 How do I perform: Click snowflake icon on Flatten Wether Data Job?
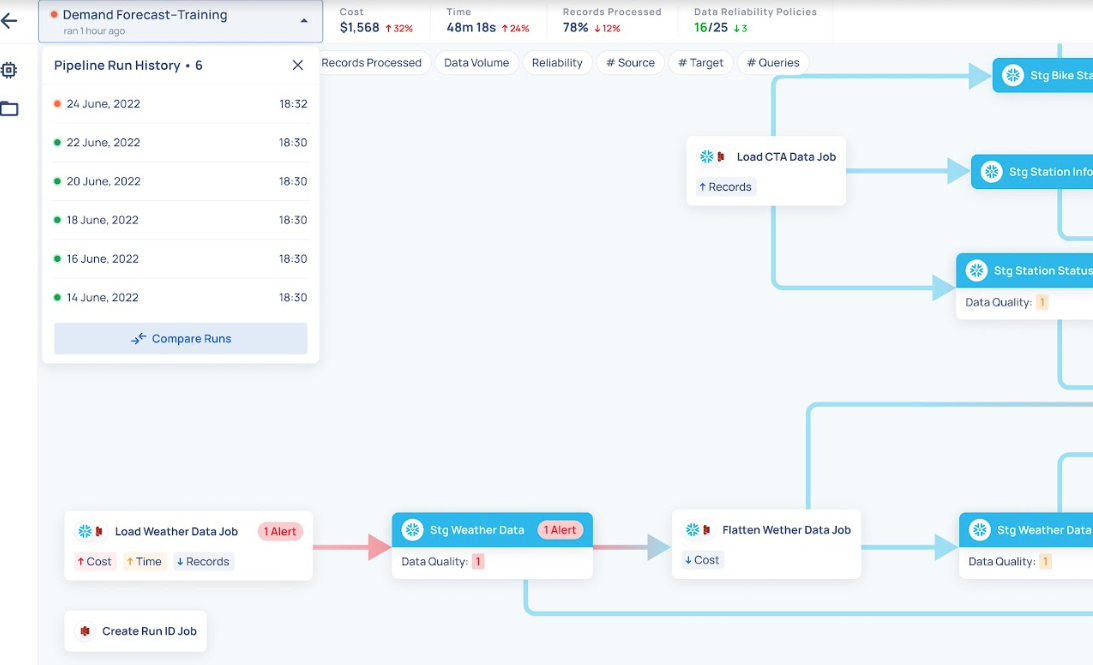tap(692, 530)
